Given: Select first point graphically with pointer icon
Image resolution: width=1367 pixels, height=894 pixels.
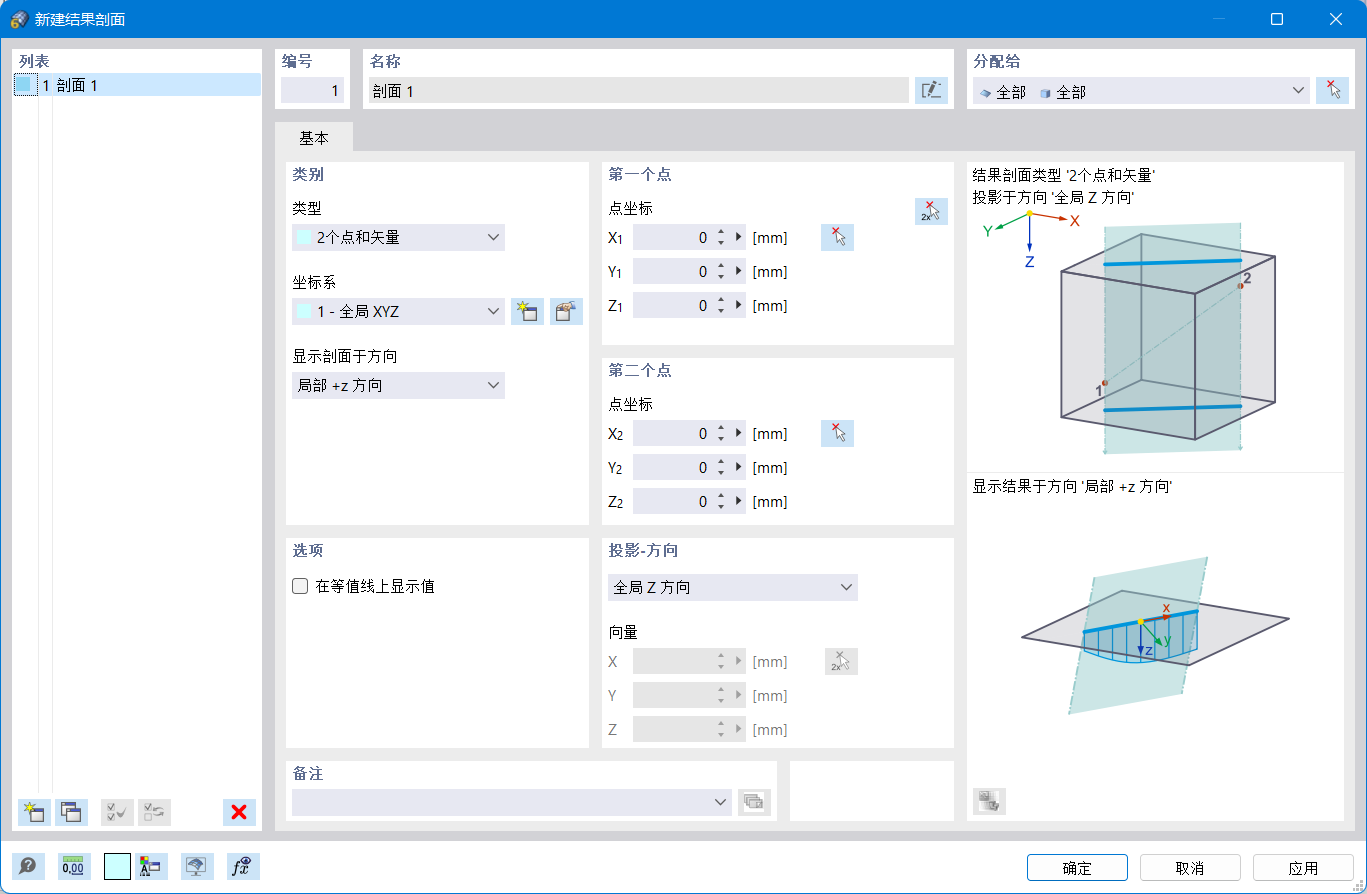Looking at the screenshot, I should (x=837, y=237).
